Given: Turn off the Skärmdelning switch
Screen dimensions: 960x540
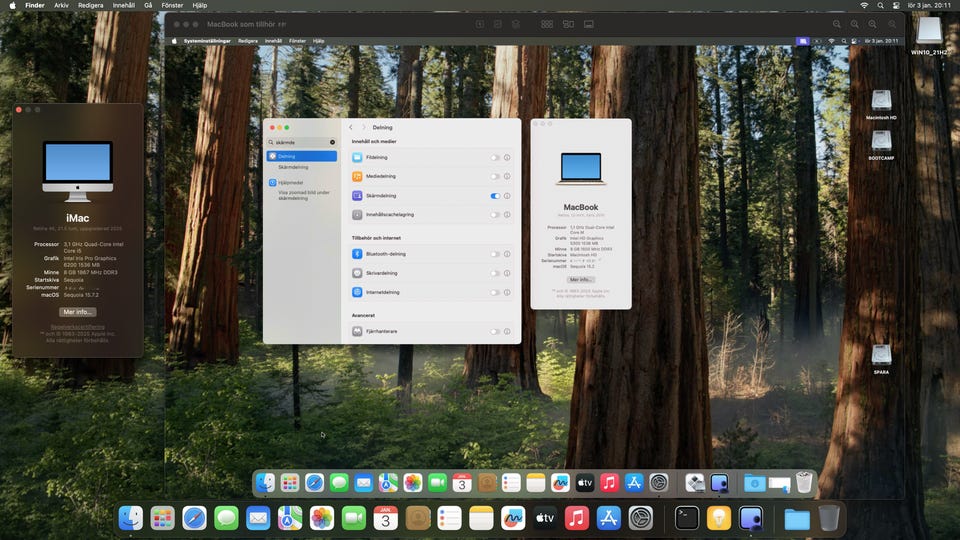Looking at the screenshot, I should tap(494, 196).
